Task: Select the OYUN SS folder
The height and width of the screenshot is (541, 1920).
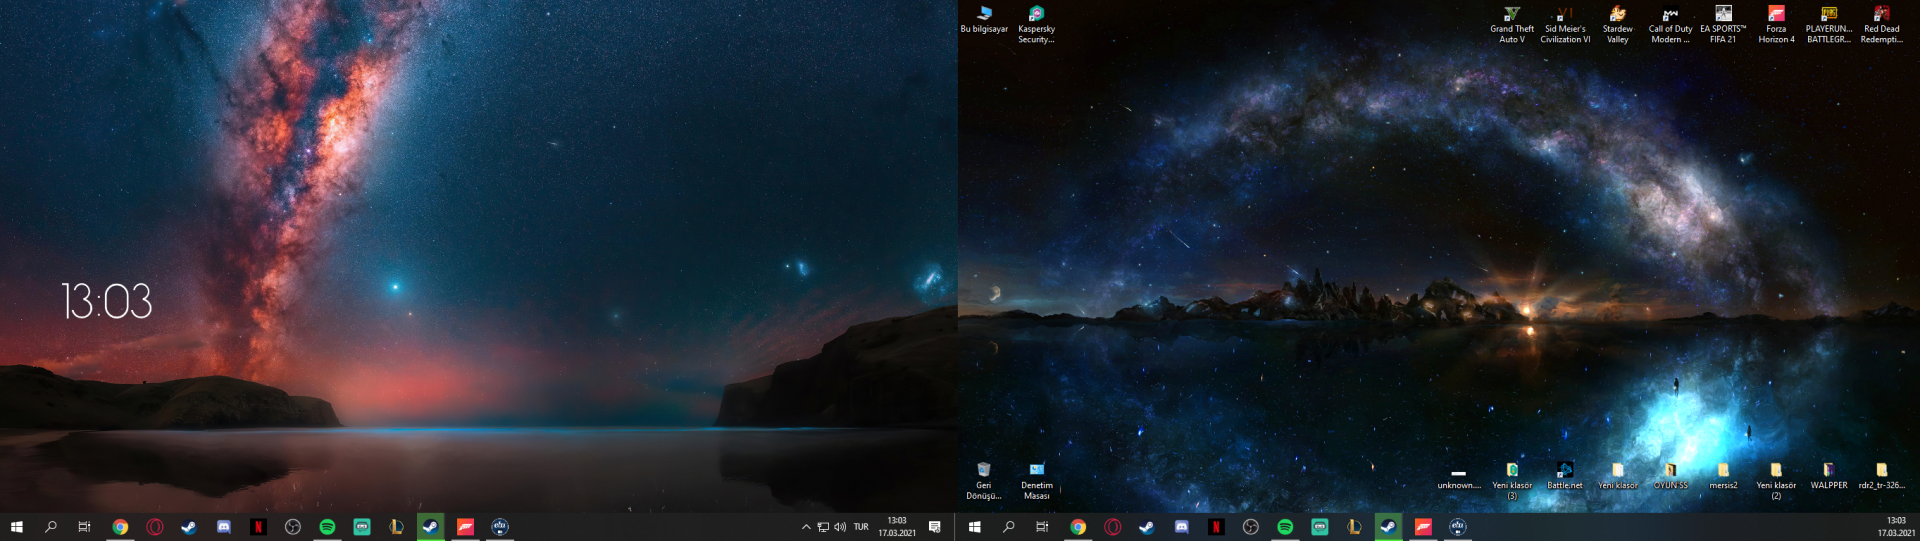Action: click(1670, 476)
